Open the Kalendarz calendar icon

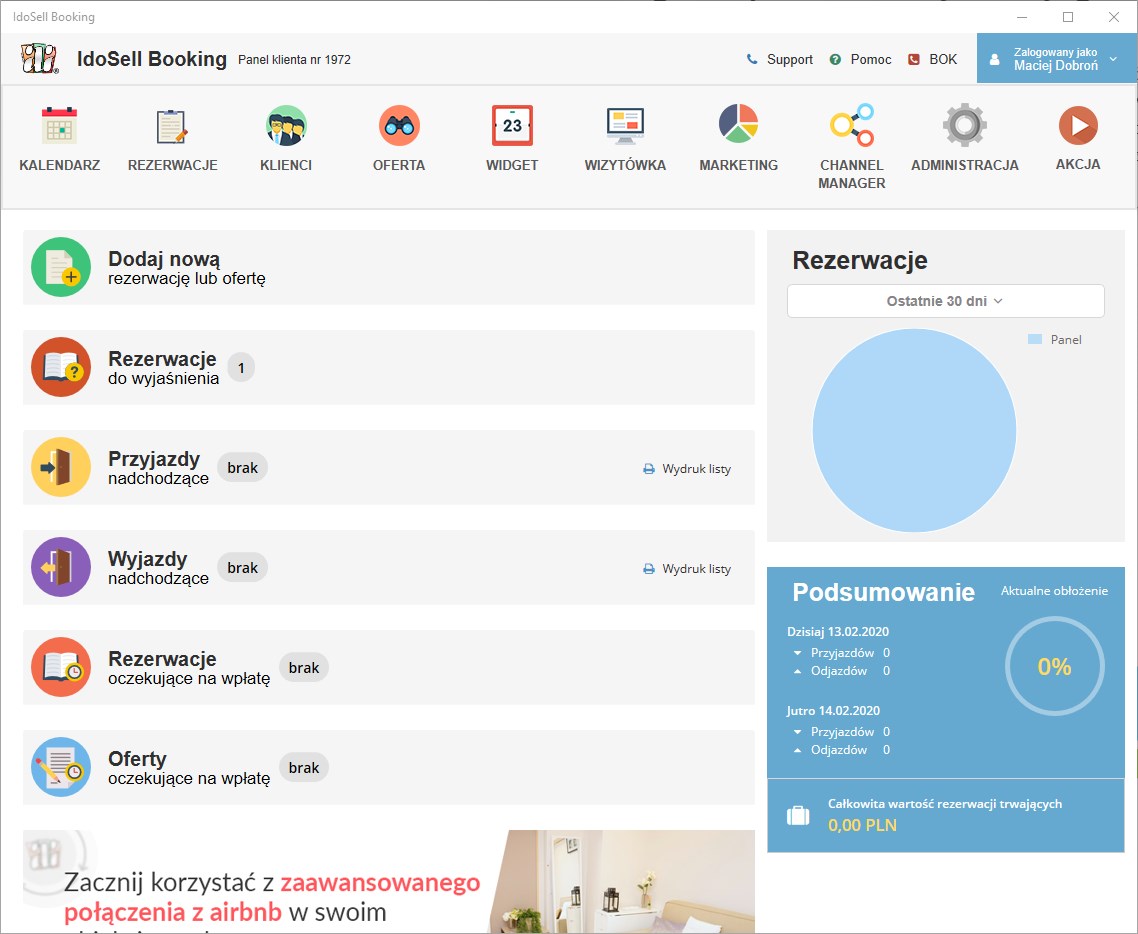[60, 126]
